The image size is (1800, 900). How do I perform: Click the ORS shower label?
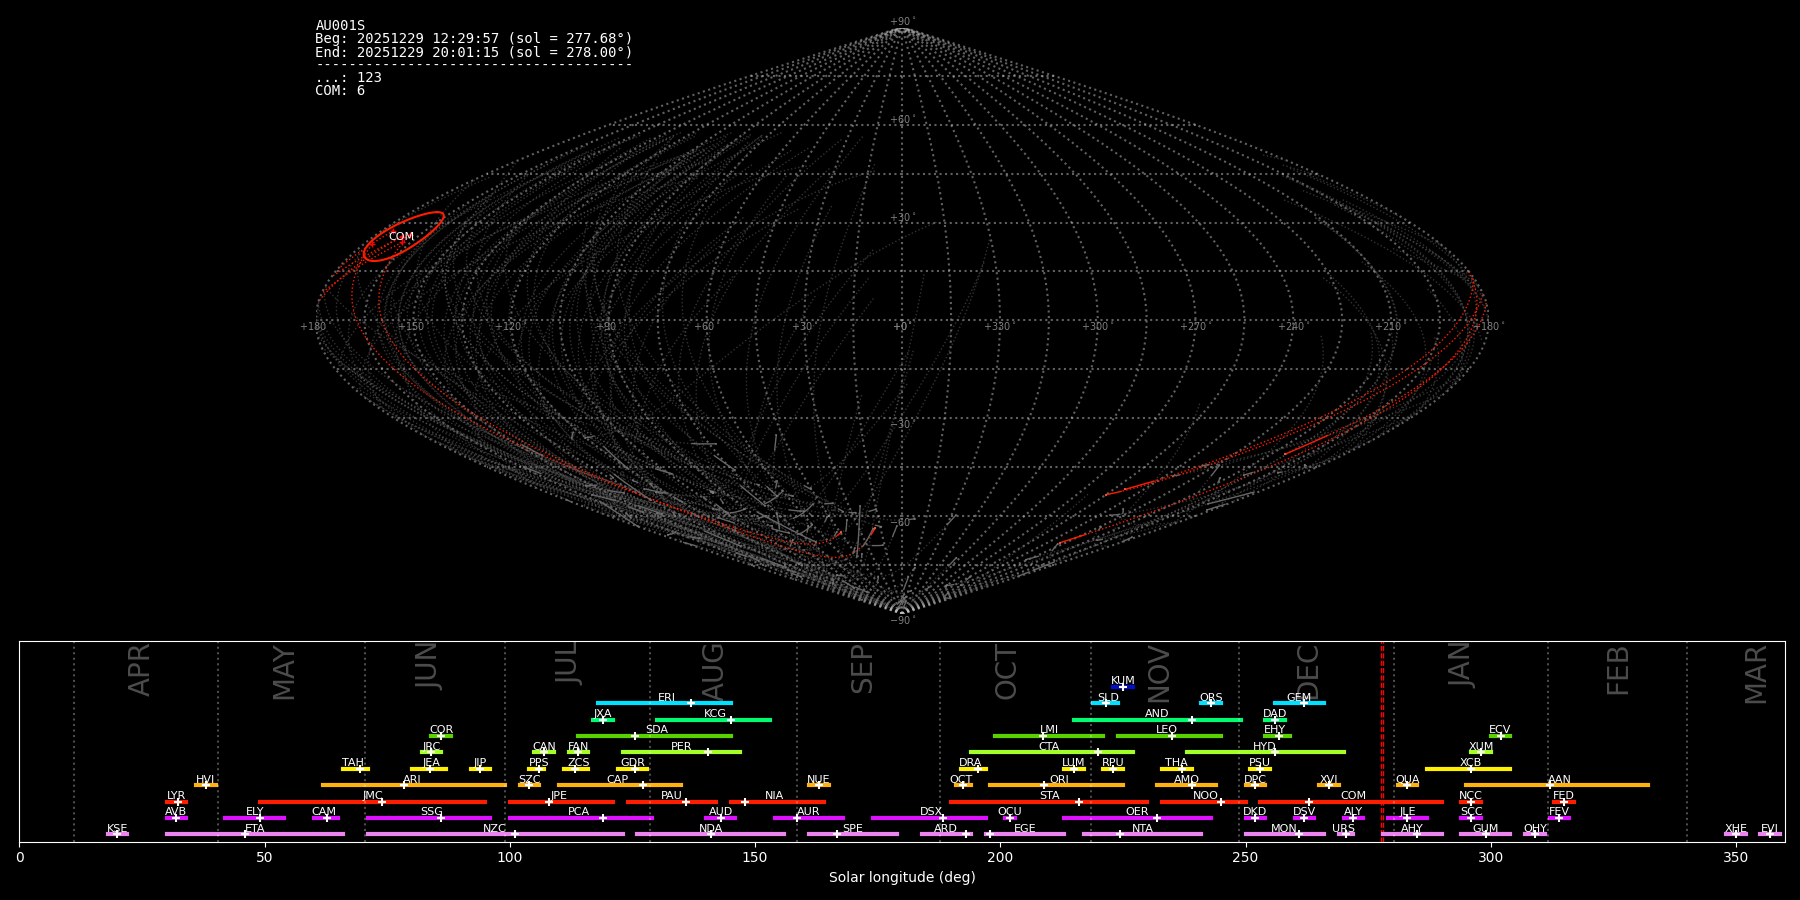1211,698
